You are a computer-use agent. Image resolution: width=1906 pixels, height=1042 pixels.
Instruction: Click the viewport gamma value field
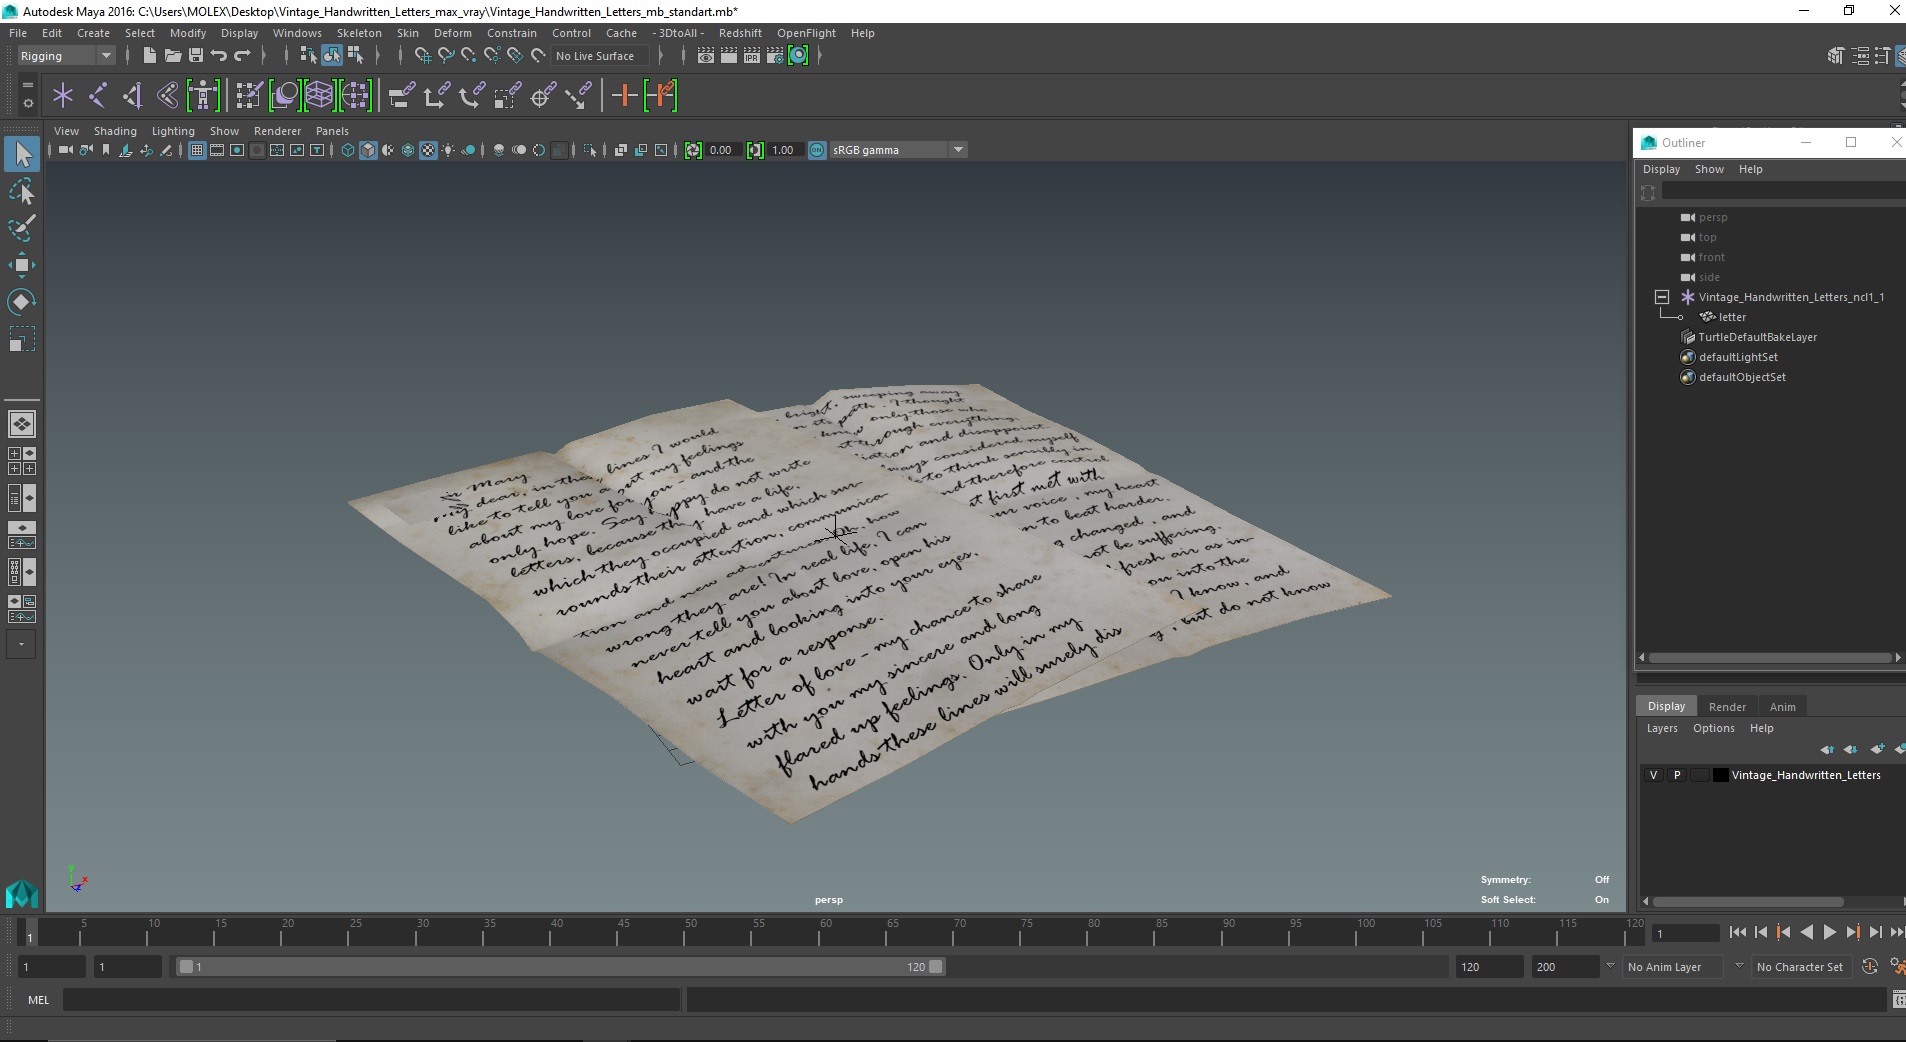787,150
